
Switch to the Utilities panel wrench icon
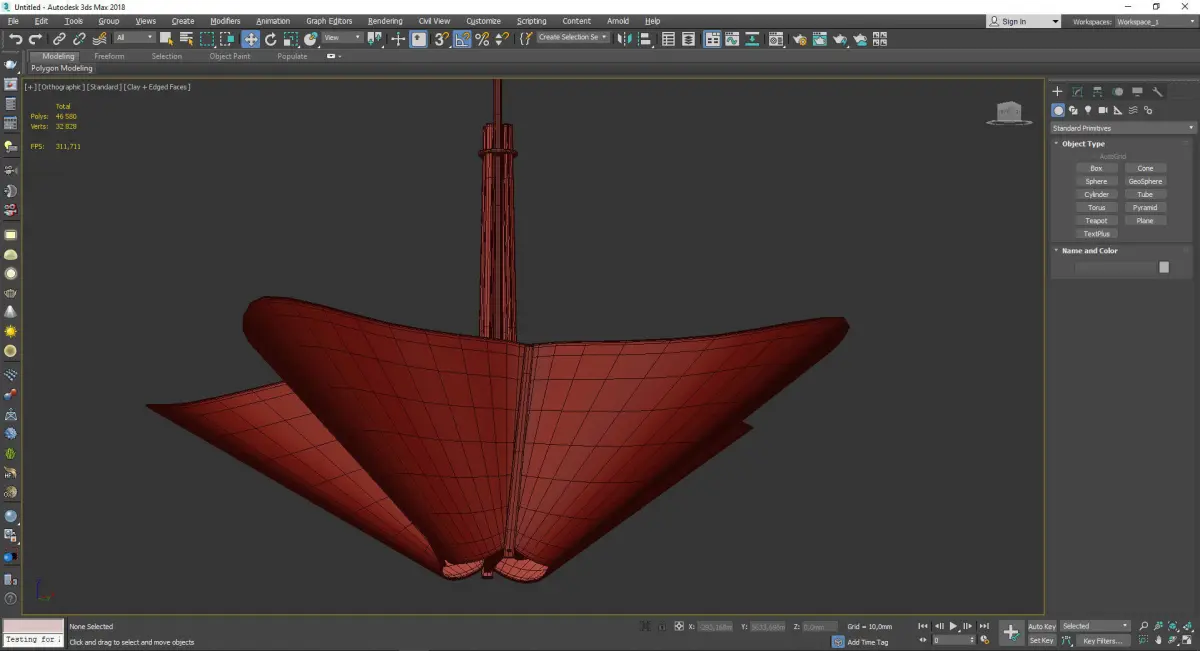point(1158,92)
